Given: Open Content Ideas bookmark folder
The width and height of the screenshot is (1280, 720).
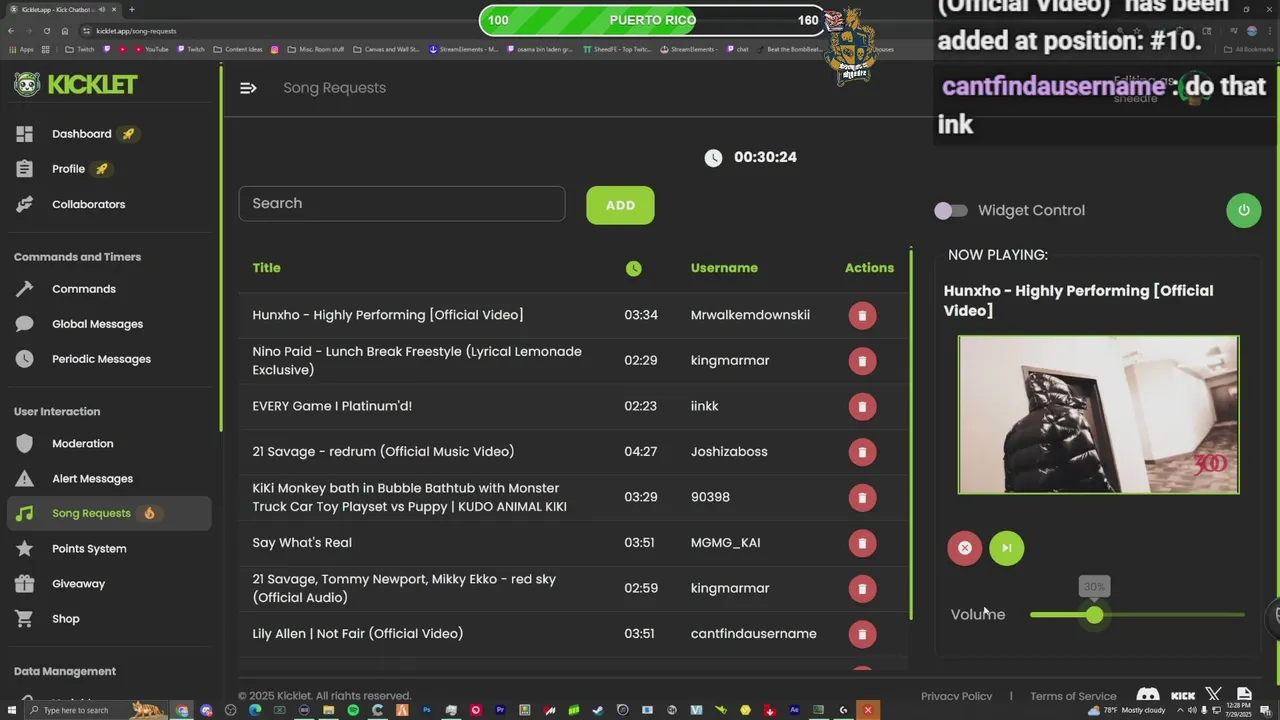Looking at the screenshot, I should tap(237, 49).
